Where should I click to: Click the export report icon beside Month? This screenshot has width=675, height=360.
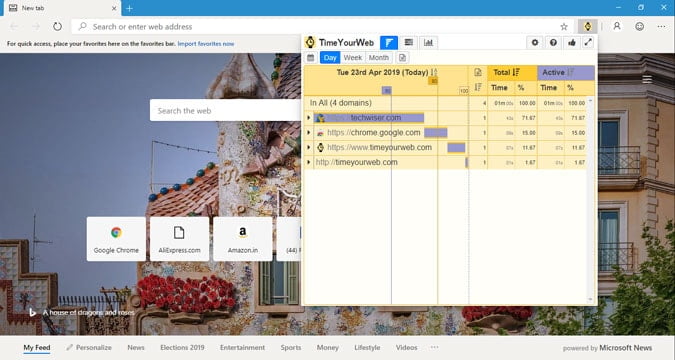402,58
